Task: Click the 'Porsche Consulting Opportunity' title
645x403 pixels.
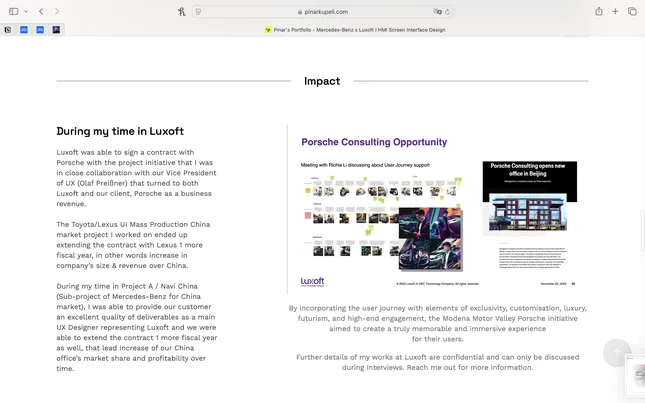Action: pos(374,142)
